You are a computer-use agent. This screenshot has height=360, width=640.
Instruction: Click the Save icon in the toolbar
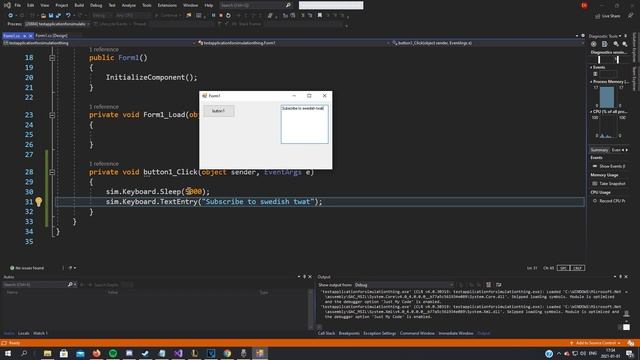click(51, 16)
